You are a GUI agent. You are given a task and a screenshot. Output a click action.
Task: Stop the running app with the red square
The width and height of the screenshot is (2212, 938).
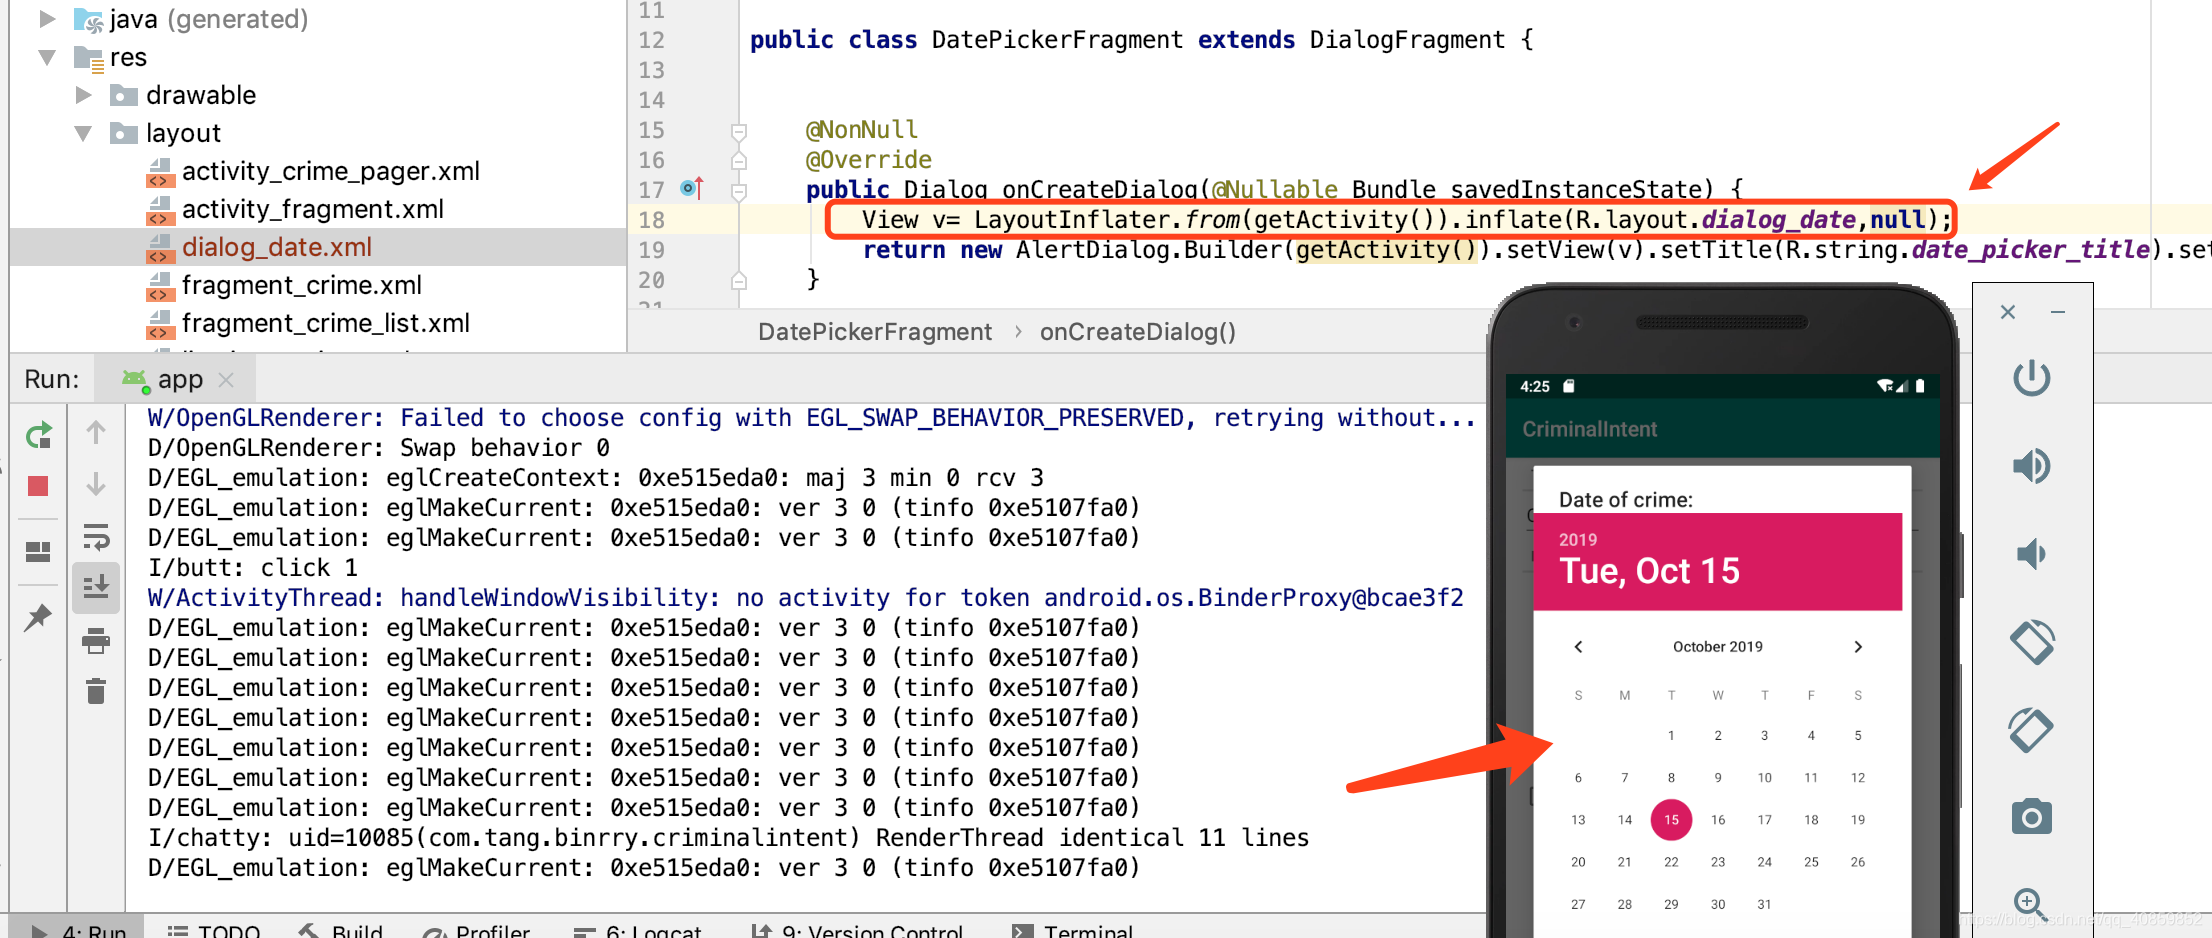pyautogui.click(x=38, y=486)
